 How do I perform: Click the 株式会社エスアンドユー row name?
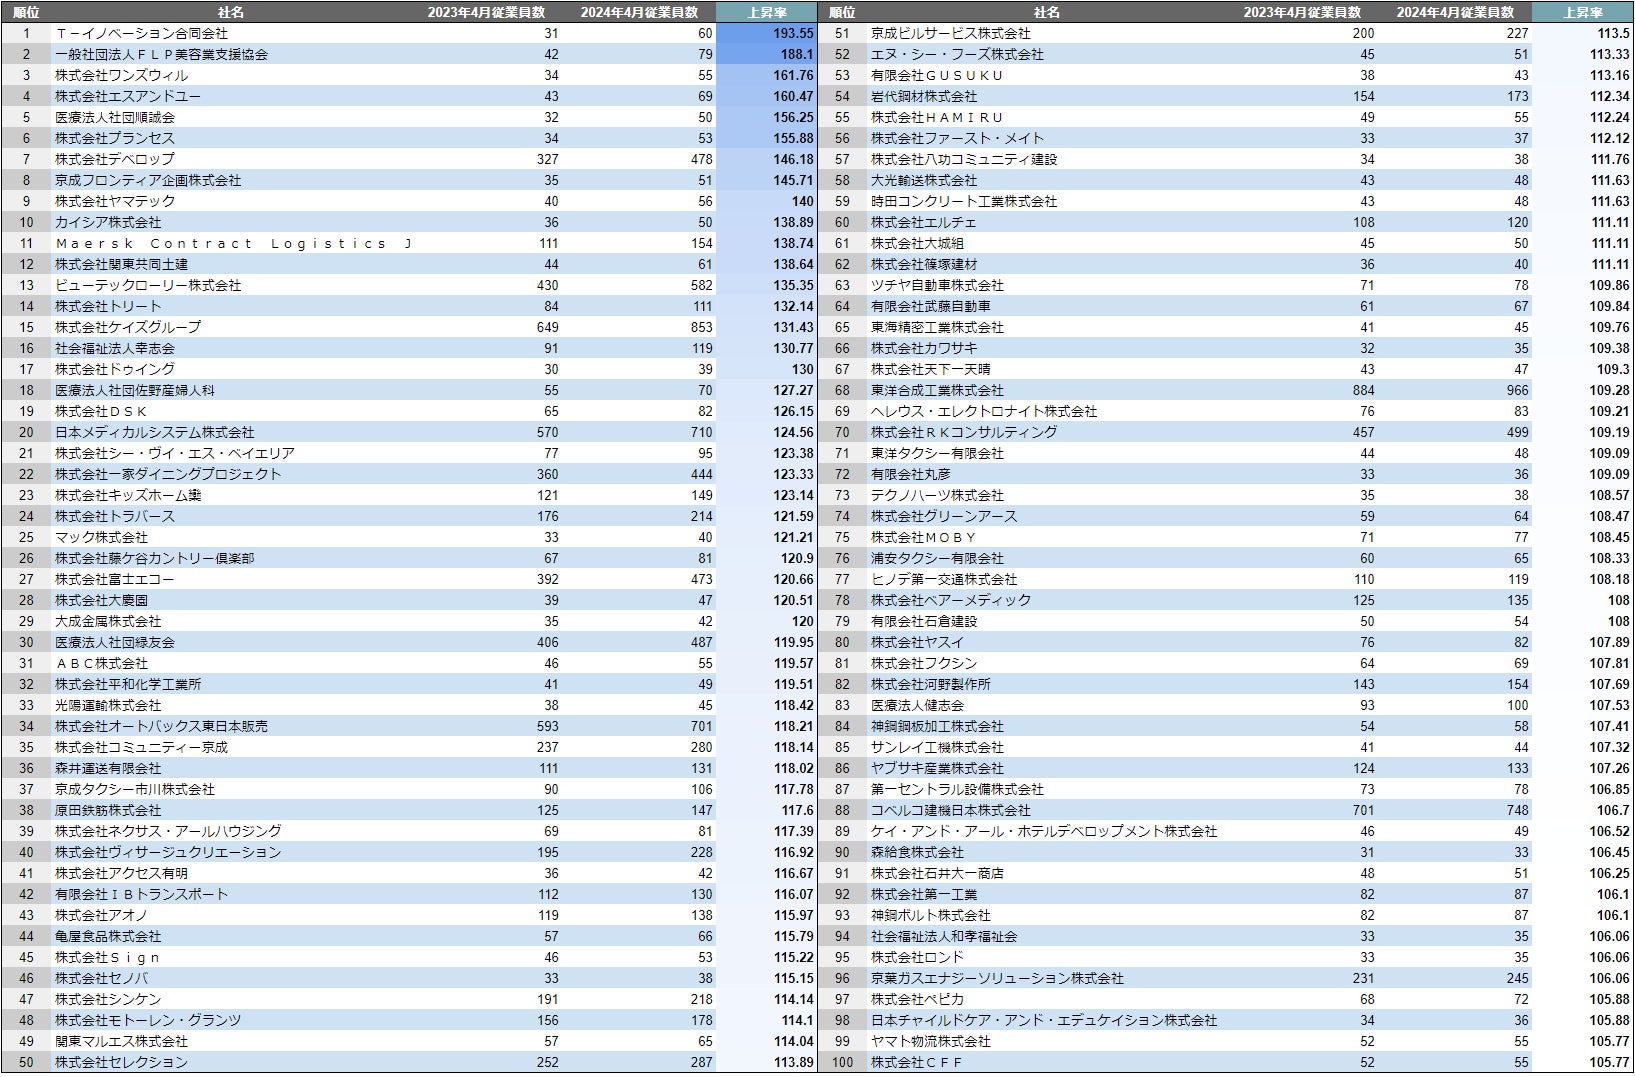pyautogui.click(x=128, y=96)
